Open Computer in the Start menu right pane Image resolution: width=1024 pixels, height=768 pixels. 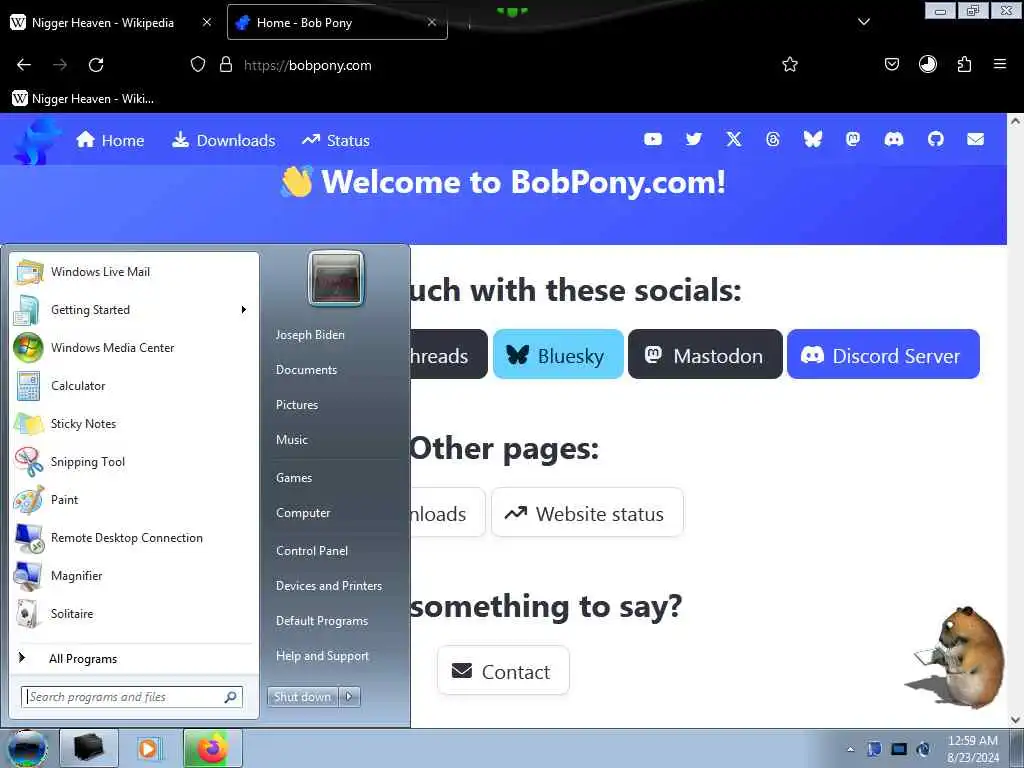302,513
